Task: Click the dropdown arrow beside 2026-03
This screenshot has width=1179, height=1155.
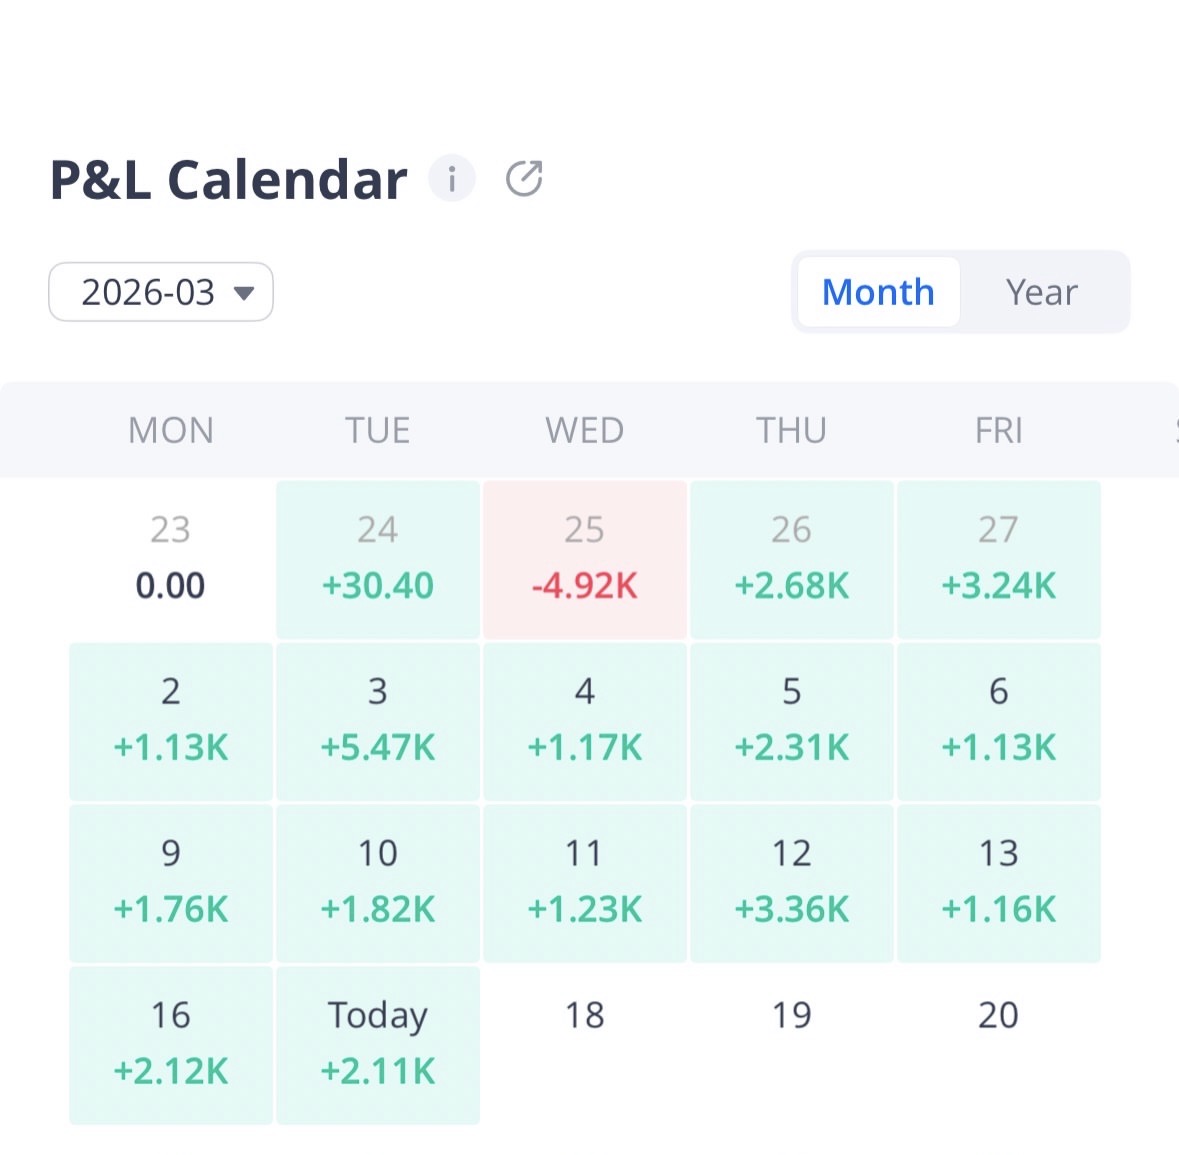Action: [x=244, y=293]
